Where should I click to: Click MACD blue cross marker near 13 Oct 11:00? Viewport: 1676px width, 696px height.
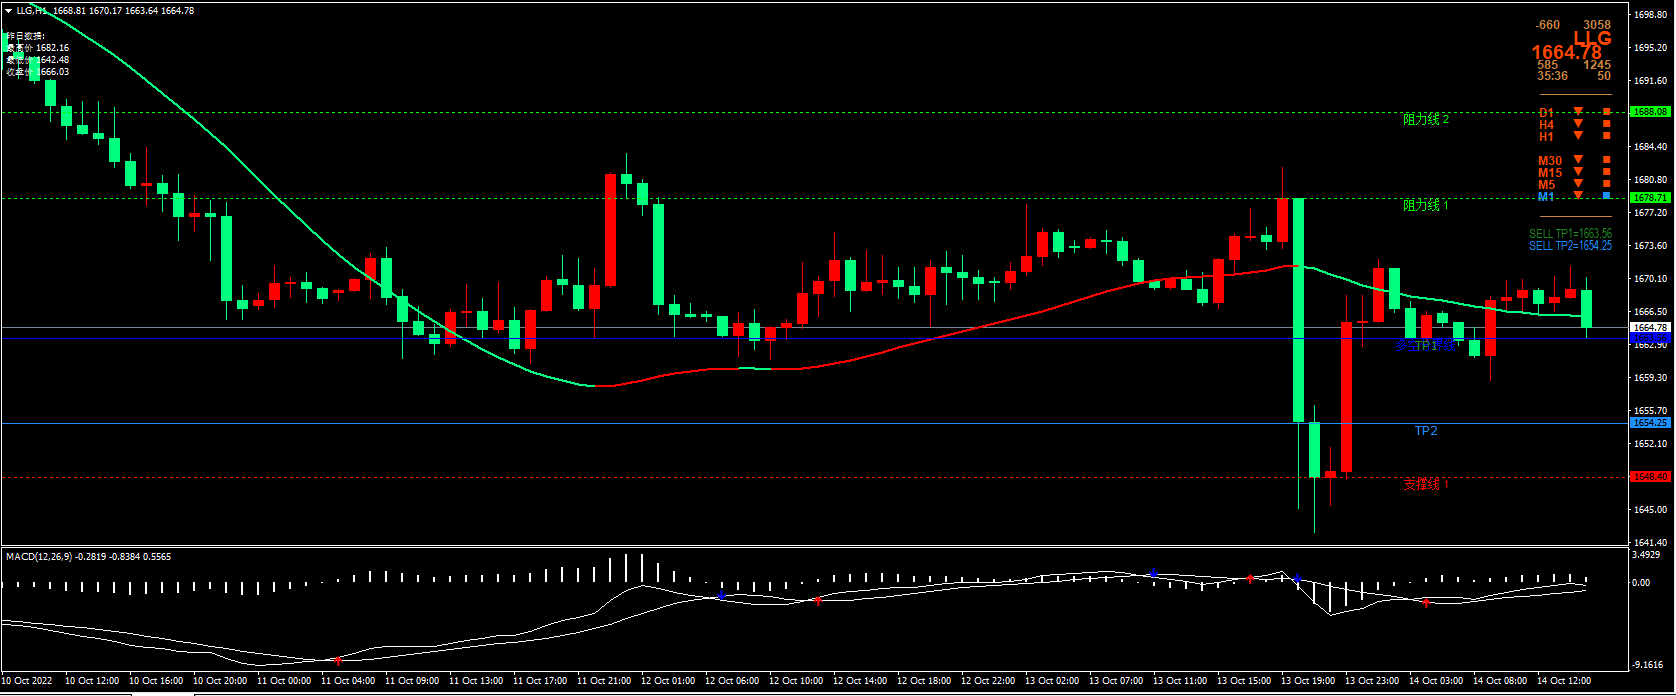click(1153, 574)
